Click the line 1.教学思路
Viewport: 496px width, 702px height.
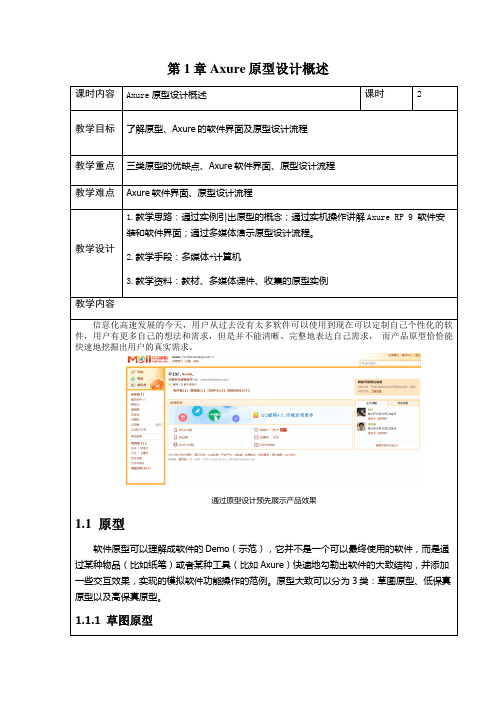click(285, 225)
